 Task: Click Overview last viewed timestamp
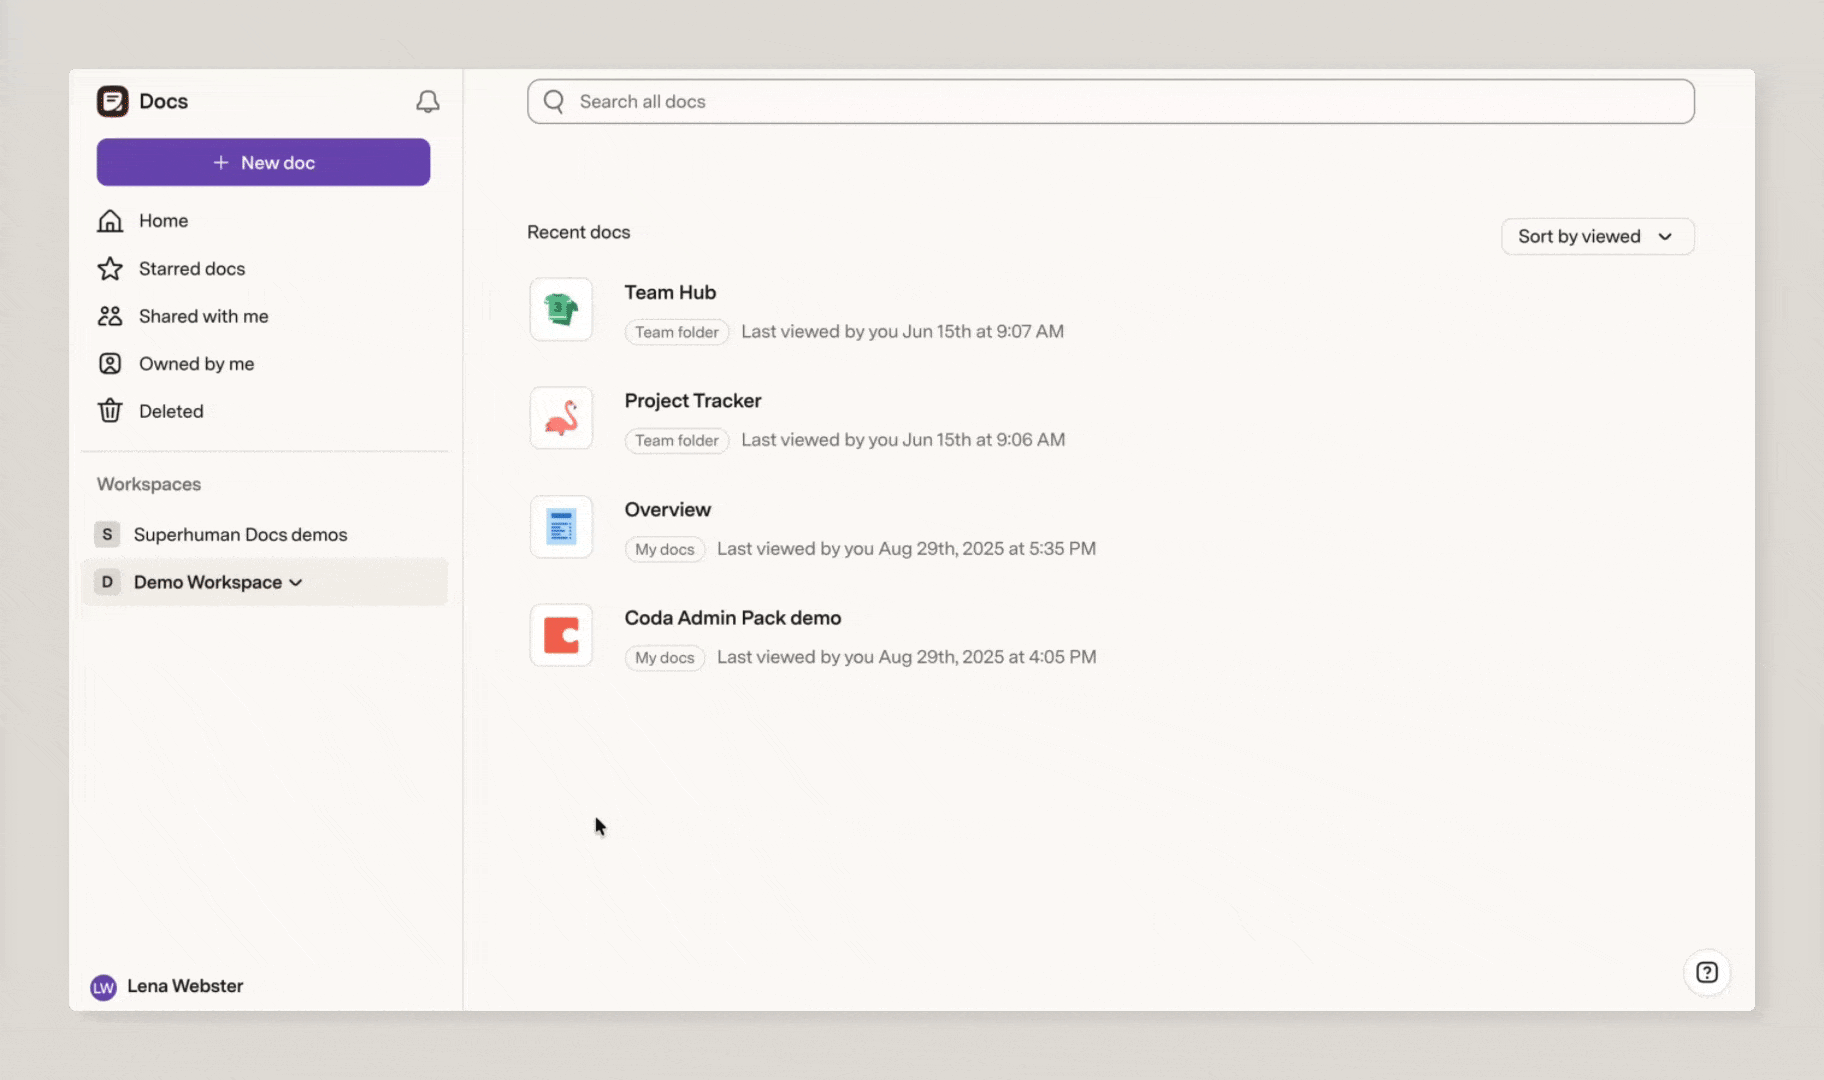(907, 549)
